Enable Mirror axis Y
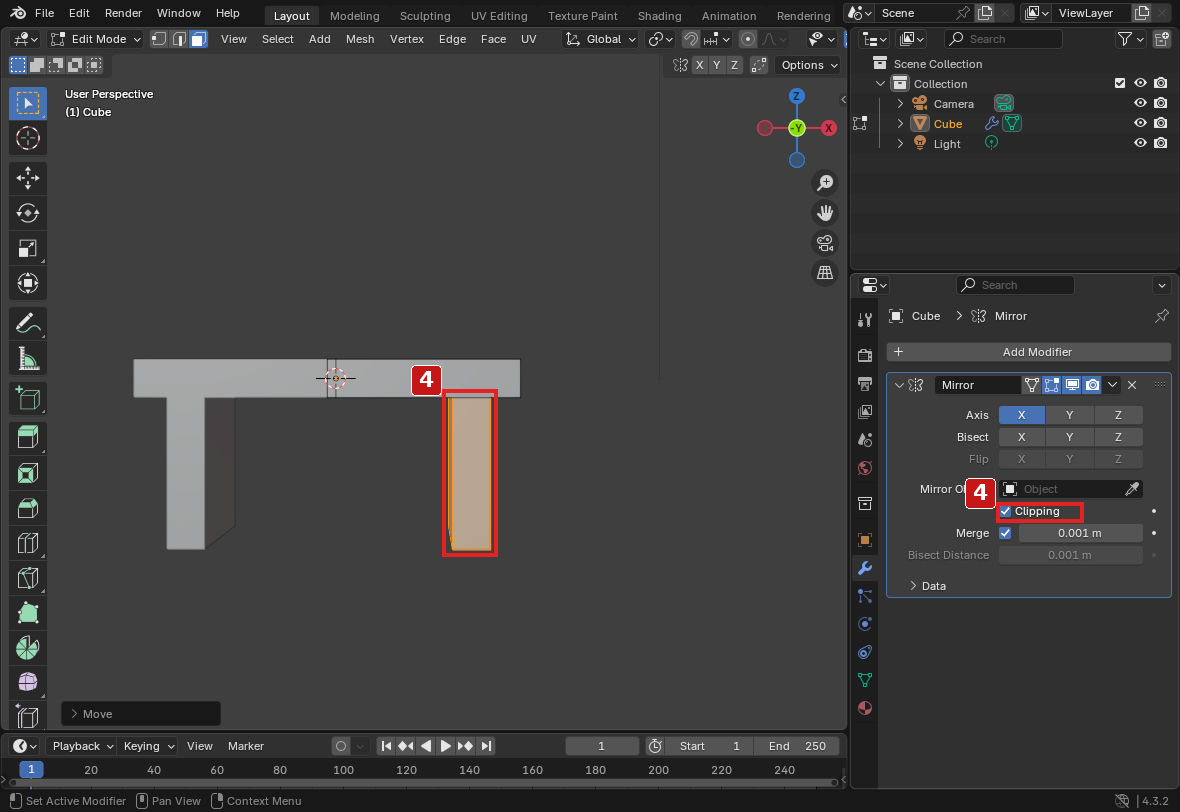 tap(1069, 415)
